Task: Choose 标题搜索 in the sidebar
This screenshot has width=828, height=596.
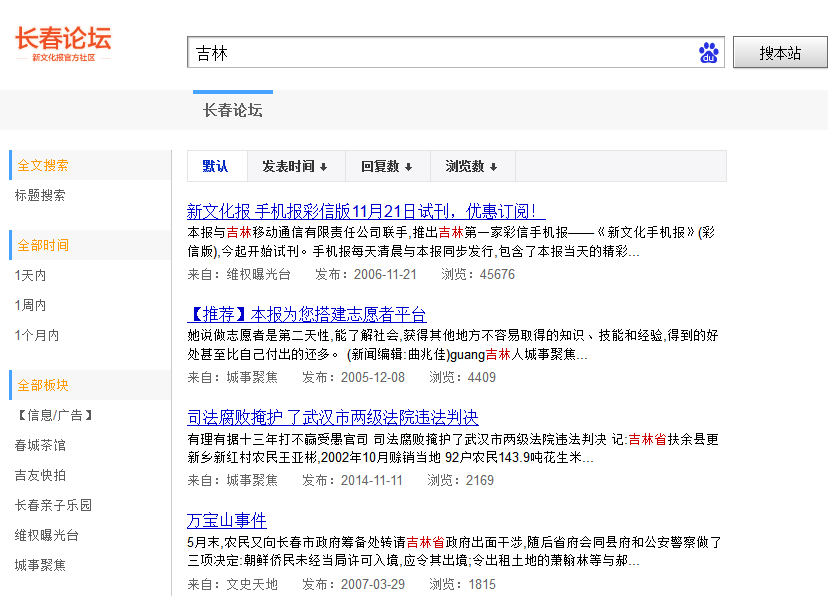Action: click(40, 195)
